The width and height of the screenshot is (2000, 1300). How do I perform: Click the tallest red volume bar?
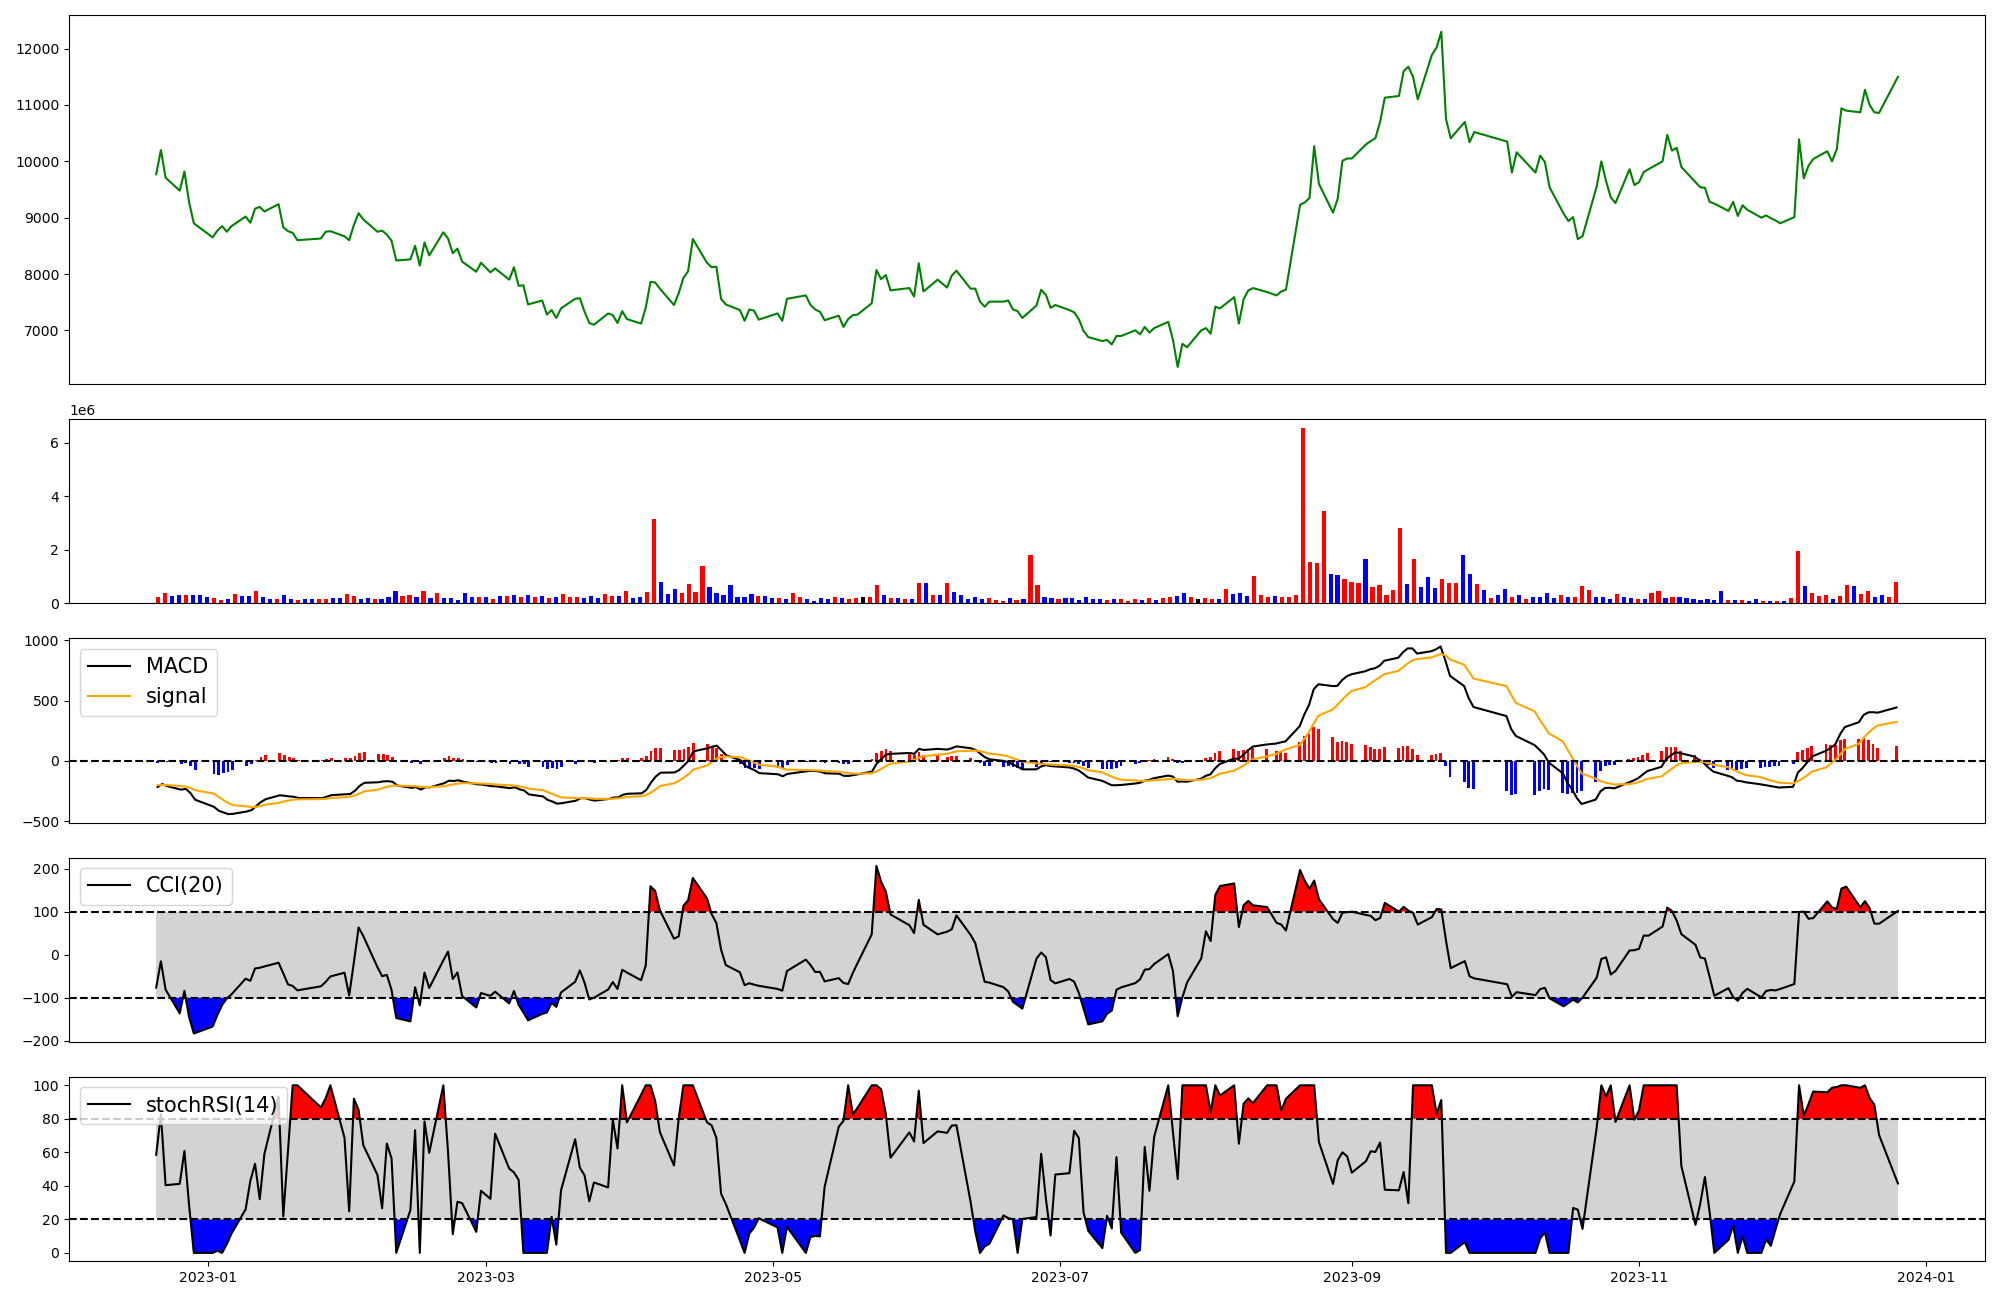tap(1303, 515)
